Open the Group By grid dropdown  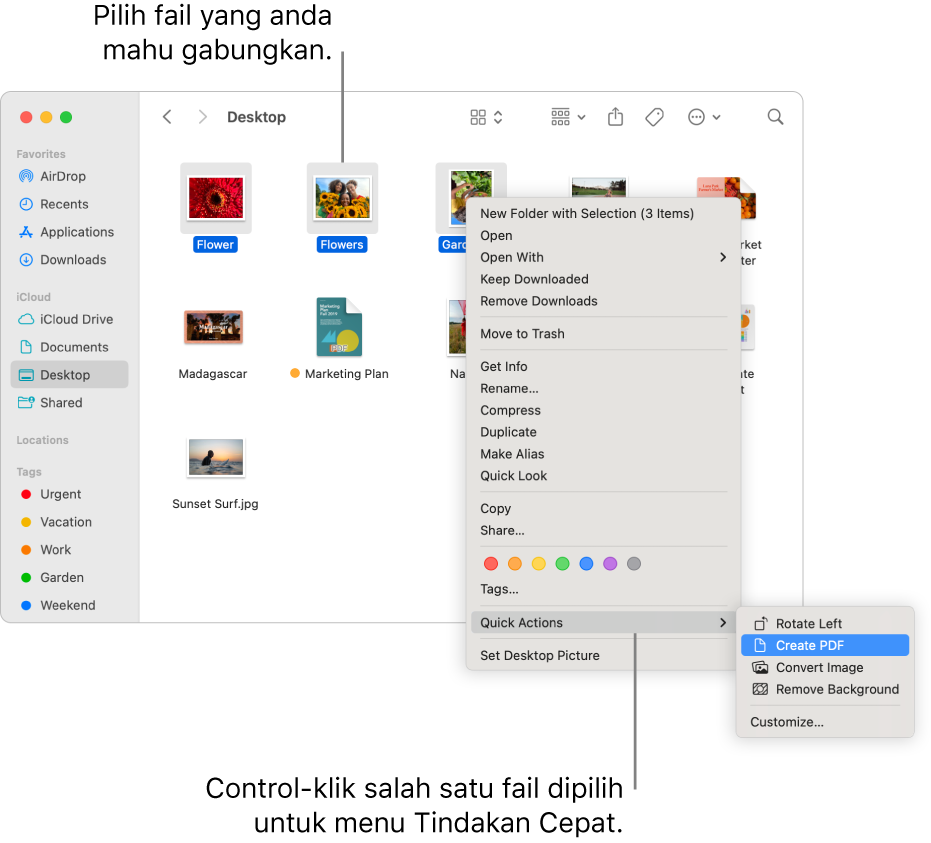pyautogui.click(x=568, y=117)
